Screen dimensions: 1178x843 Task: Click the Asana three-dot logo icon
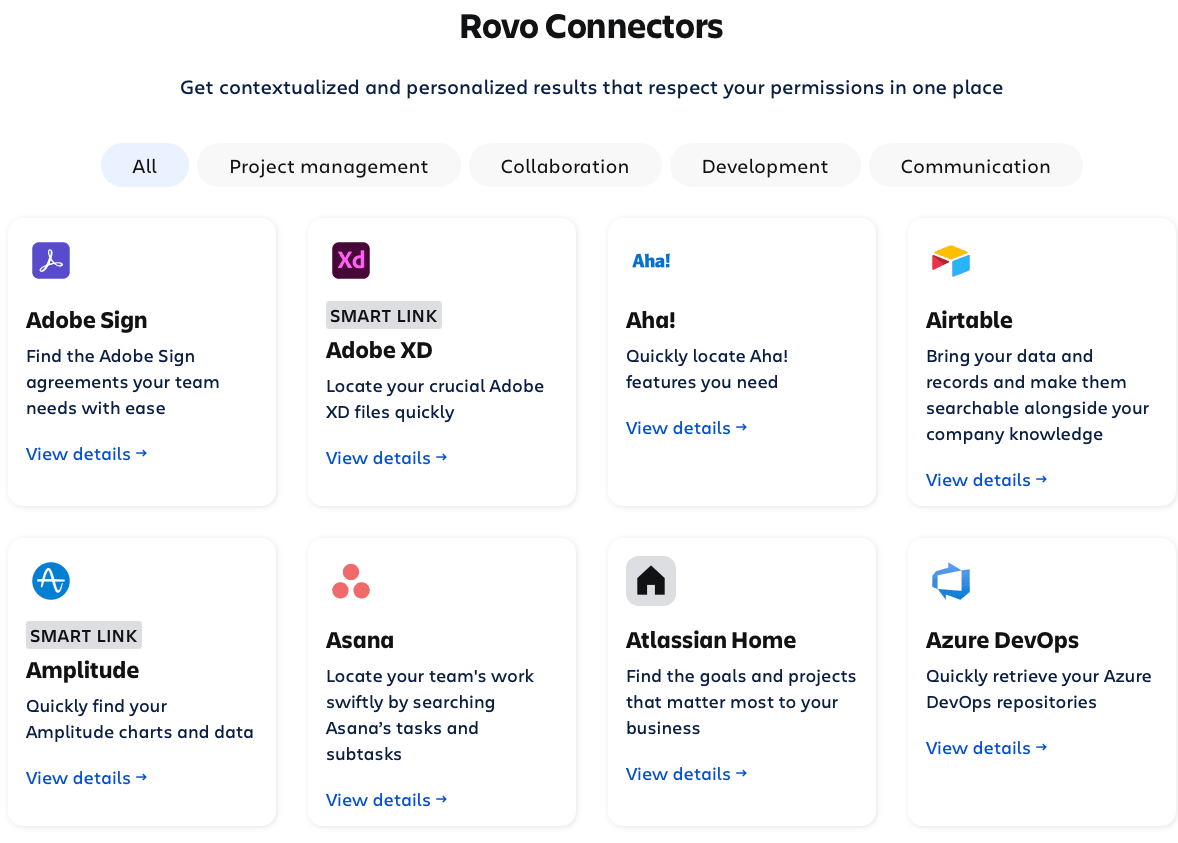click(351, 581)
